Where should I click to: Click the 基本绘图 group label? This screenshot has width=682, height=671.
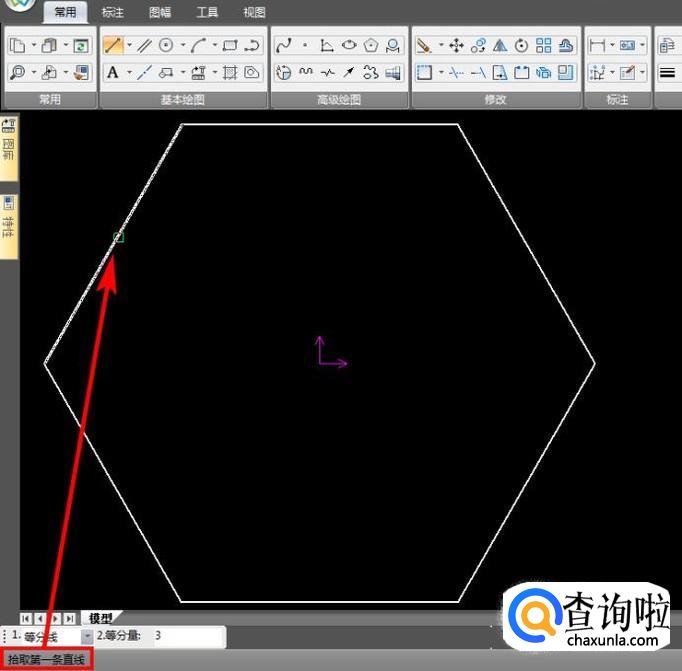pyautogui.click(x=183, y=100)
